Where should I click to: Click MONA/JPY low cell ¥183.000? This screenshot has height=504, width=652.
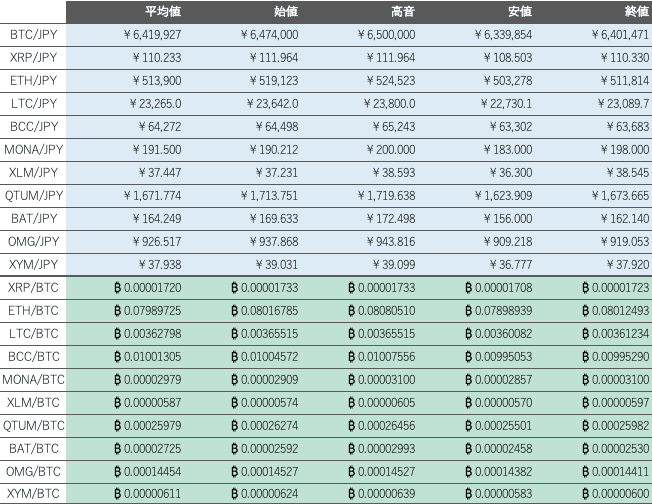click(x=508, y=149)
